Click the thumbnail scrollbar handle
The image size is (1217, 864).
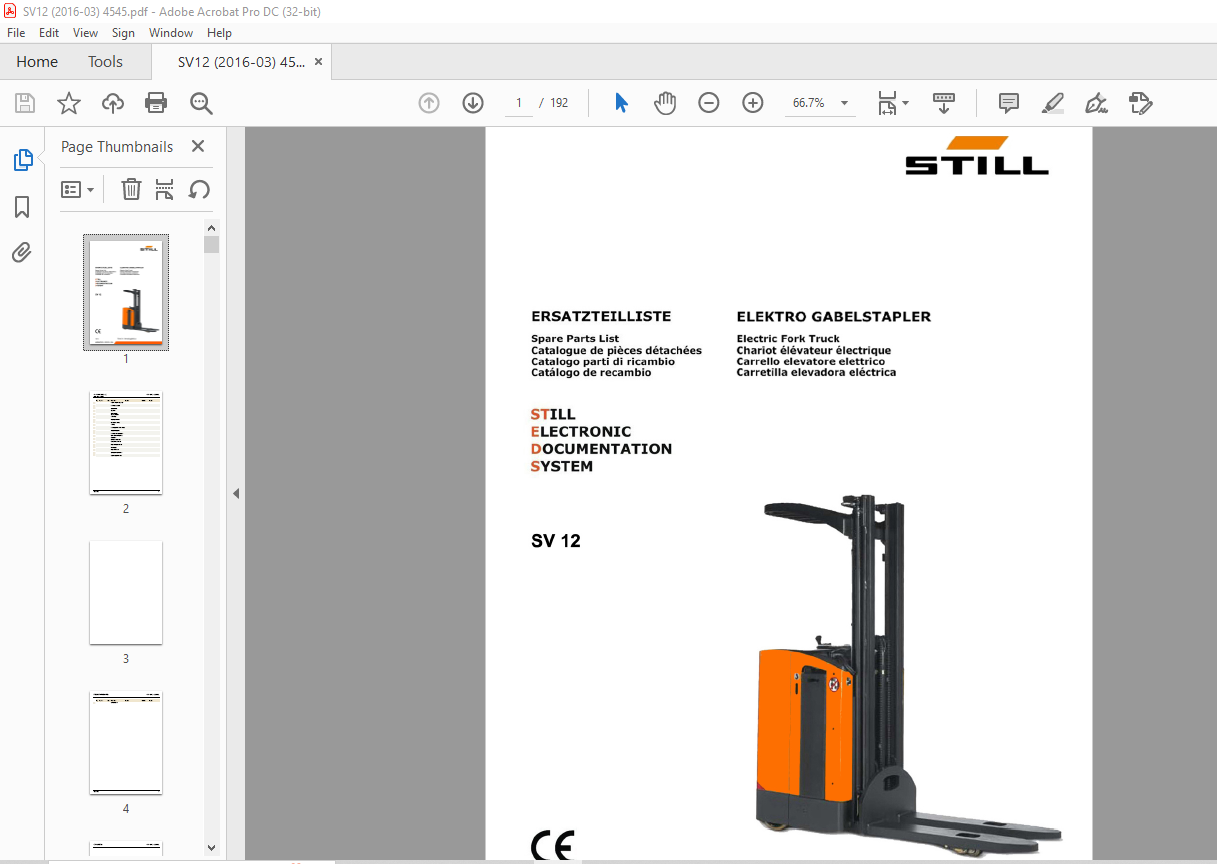click(211, 244)
